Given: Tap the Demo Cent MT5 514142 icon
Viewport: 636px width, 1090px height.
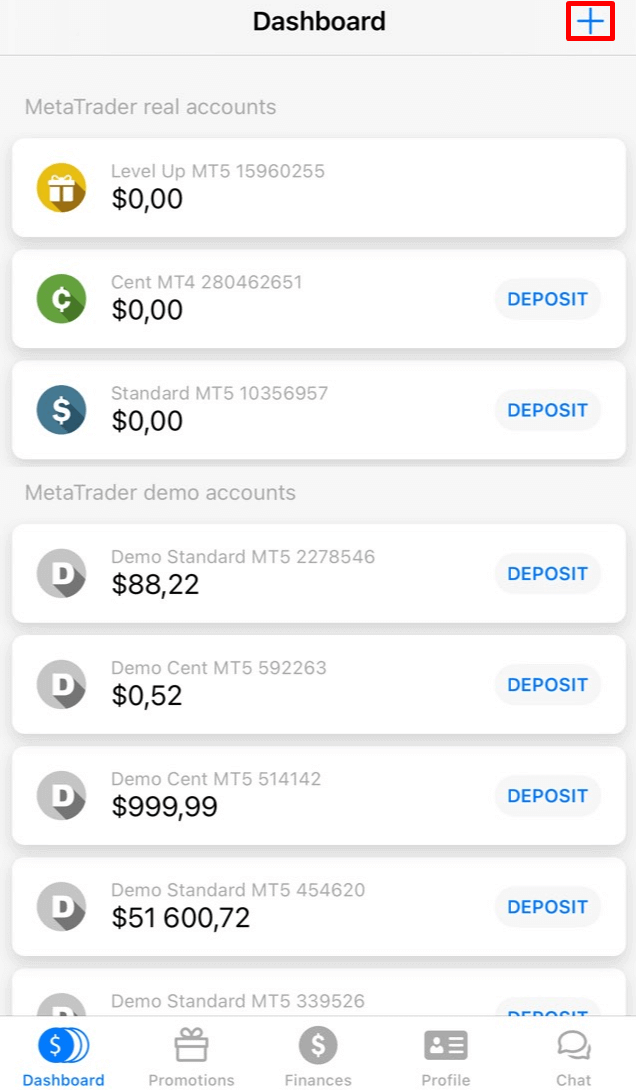Looking at the screenshot, I should tap(61, 795).
